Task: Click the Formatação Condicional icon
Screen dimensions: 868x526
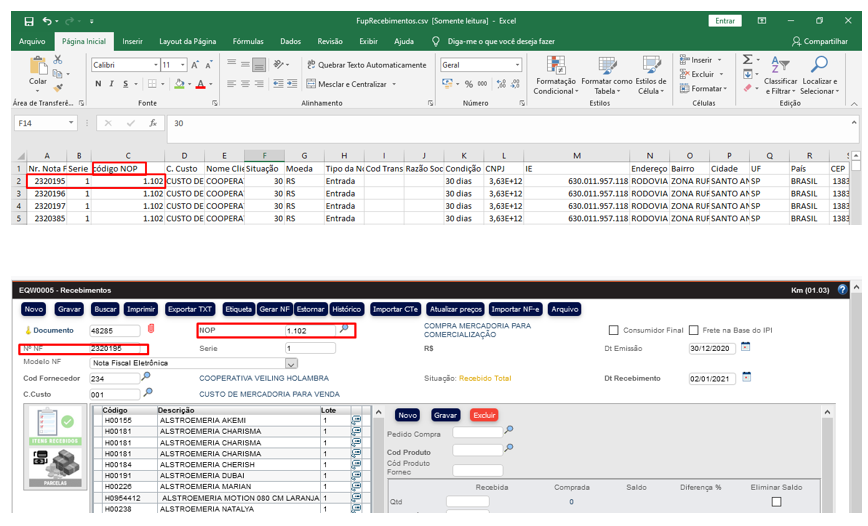Action: [554, 66]
